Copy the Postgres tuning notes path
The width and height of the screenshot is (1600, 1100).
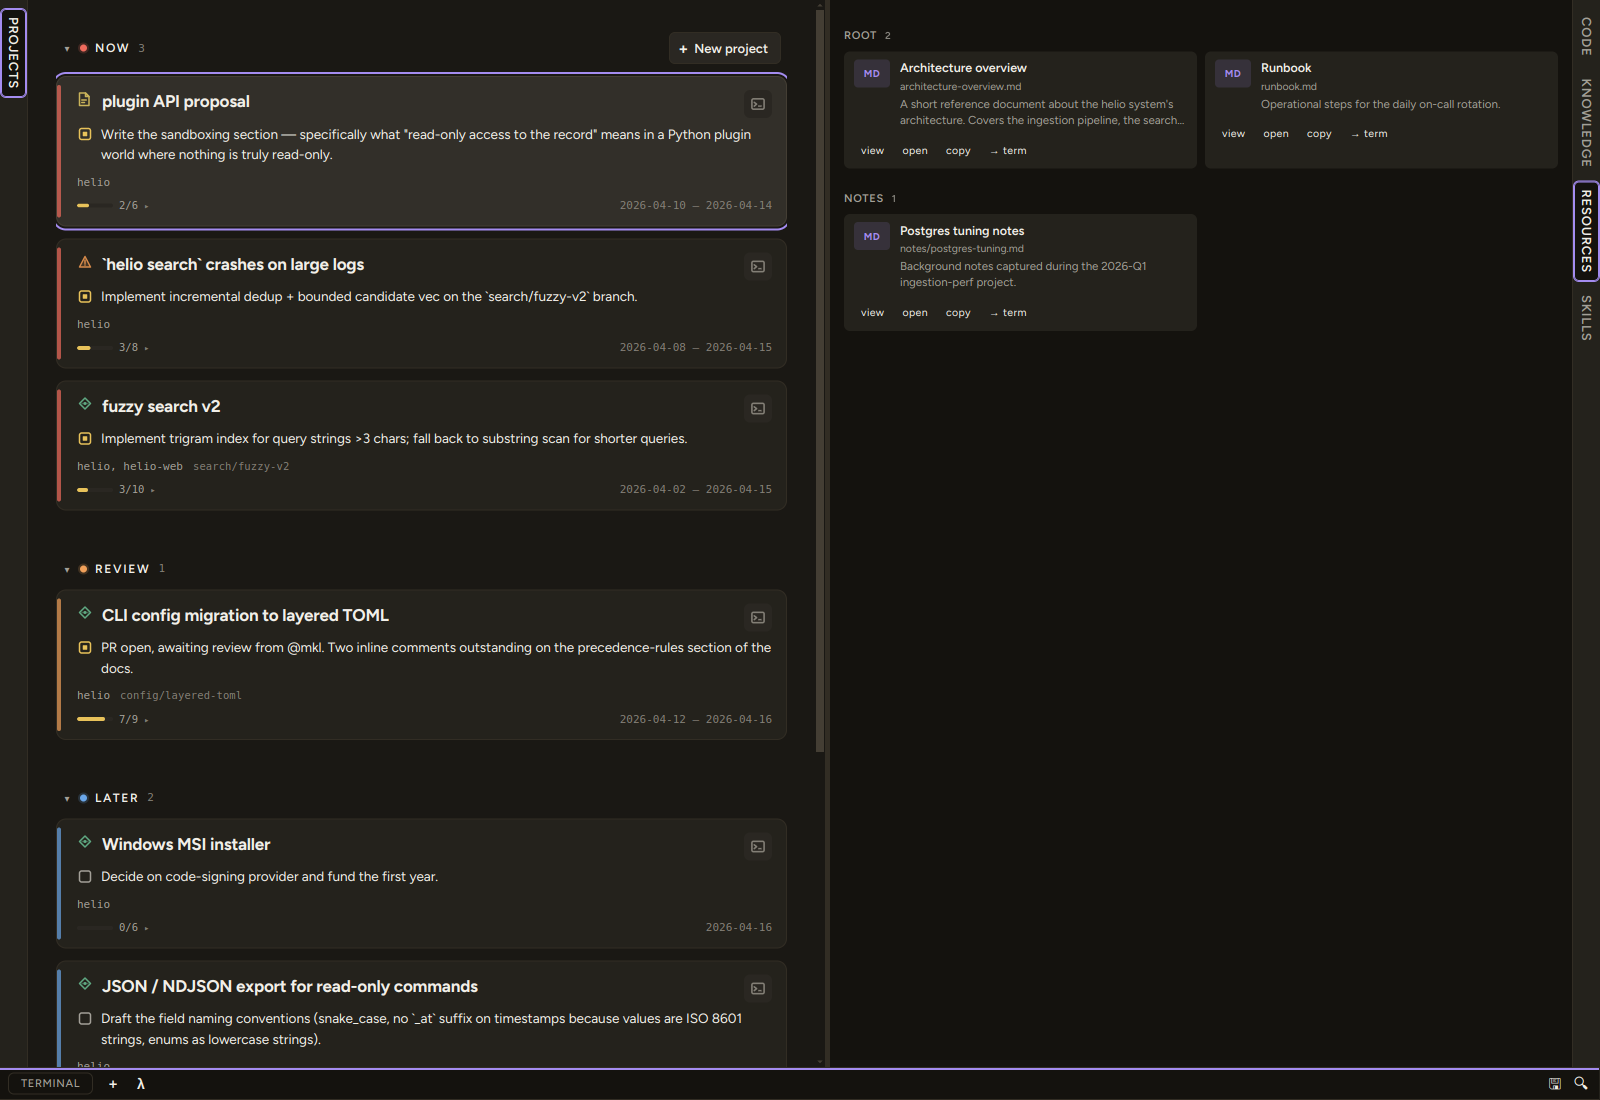958,313
